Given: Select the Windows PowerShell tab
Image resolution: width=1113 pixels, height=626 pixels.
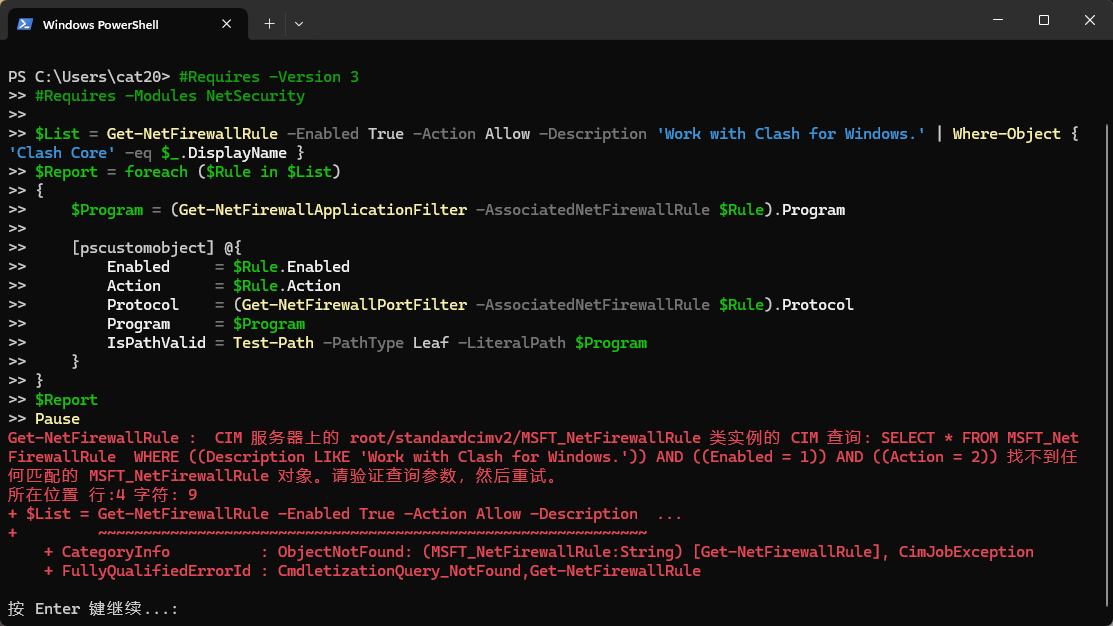Looking at the screenshot, I should [x=100, y=24].
